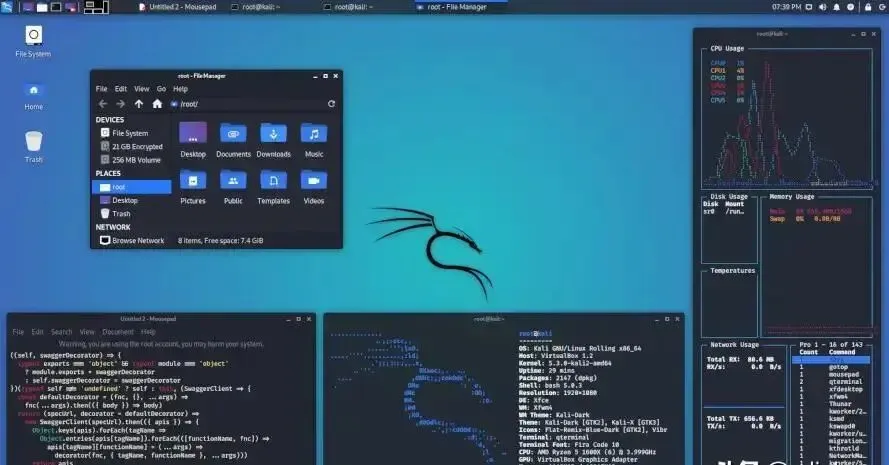Select highlighted top row in process list
Screen dimensions: 889x465
coord(831,360)
